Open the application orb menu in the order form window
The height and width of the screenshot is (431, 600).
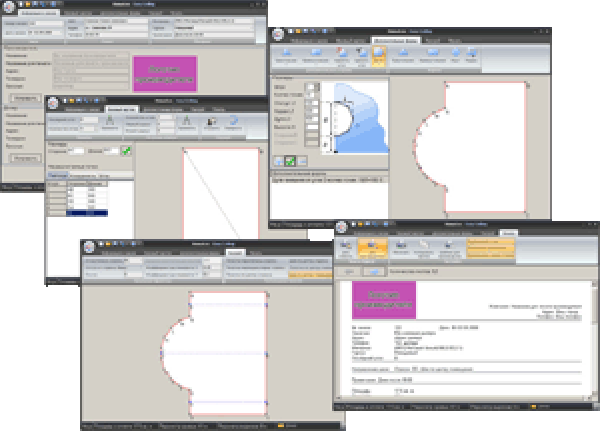[x=8, y=7]
